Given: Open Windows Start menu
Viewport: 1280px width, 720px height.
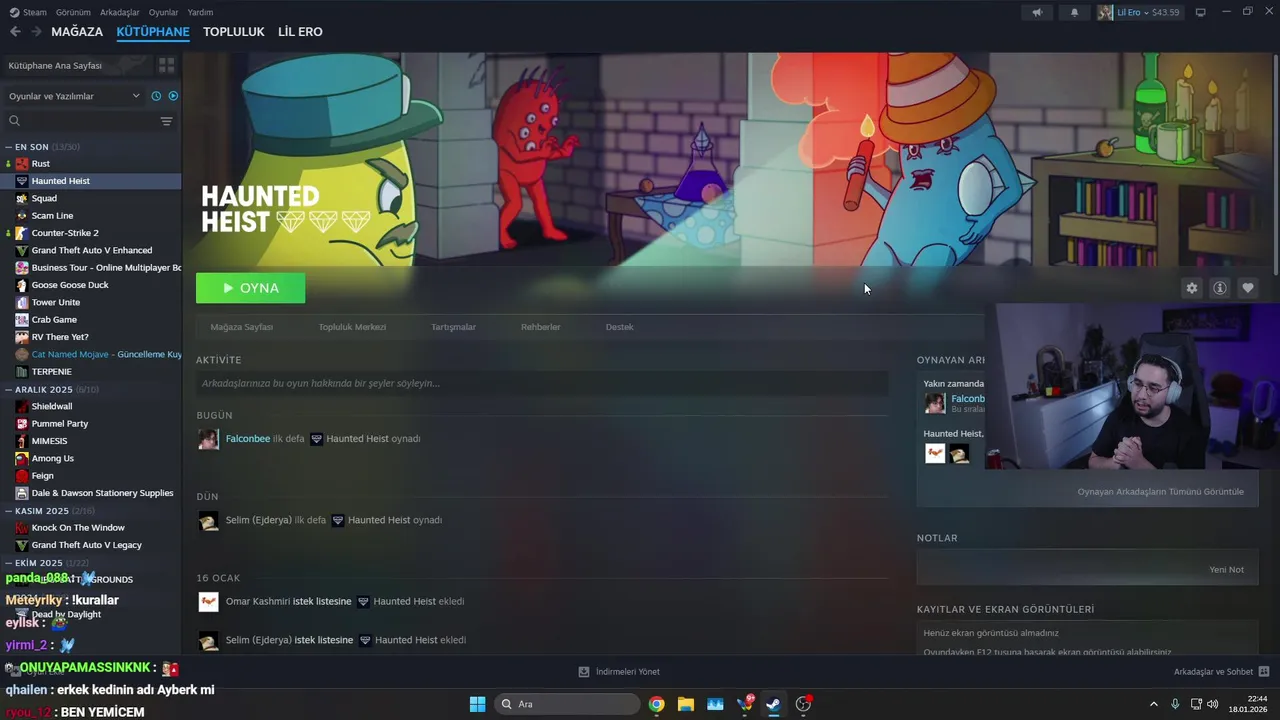Looking at the screenshot, I should coord(477,704).
